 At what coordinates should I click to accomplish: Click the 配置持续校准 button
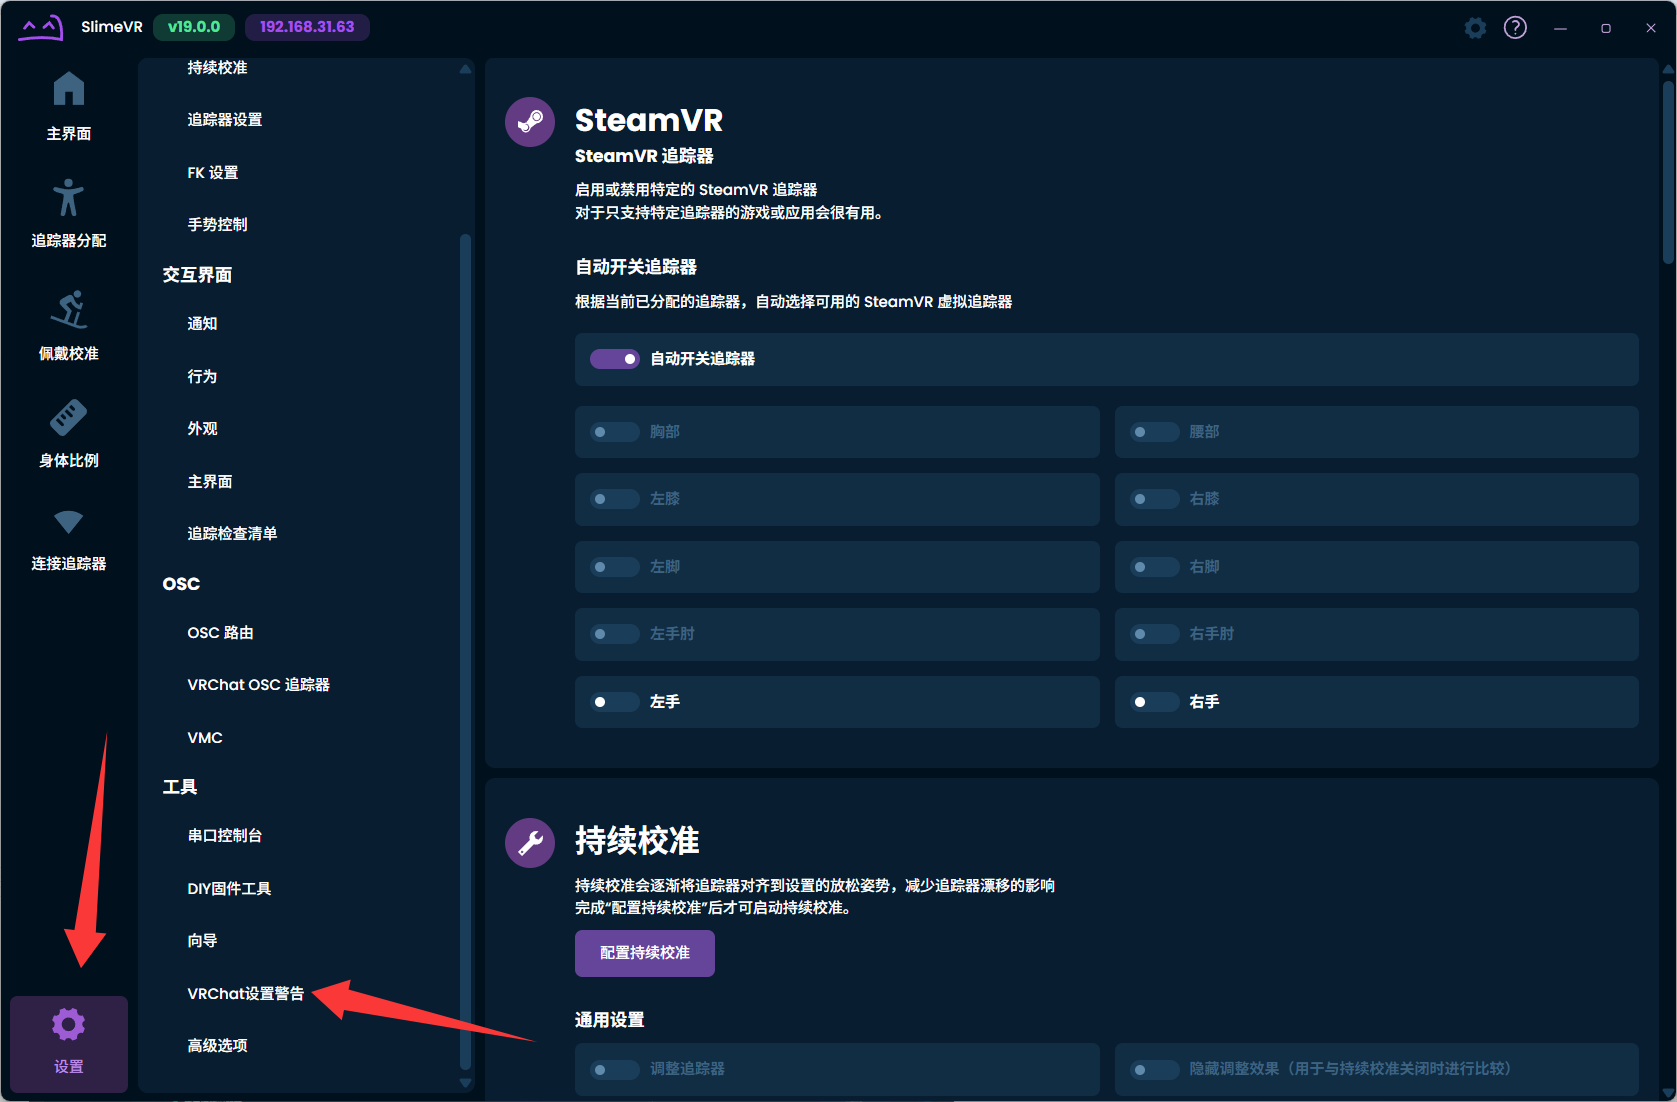coord(645,953)
